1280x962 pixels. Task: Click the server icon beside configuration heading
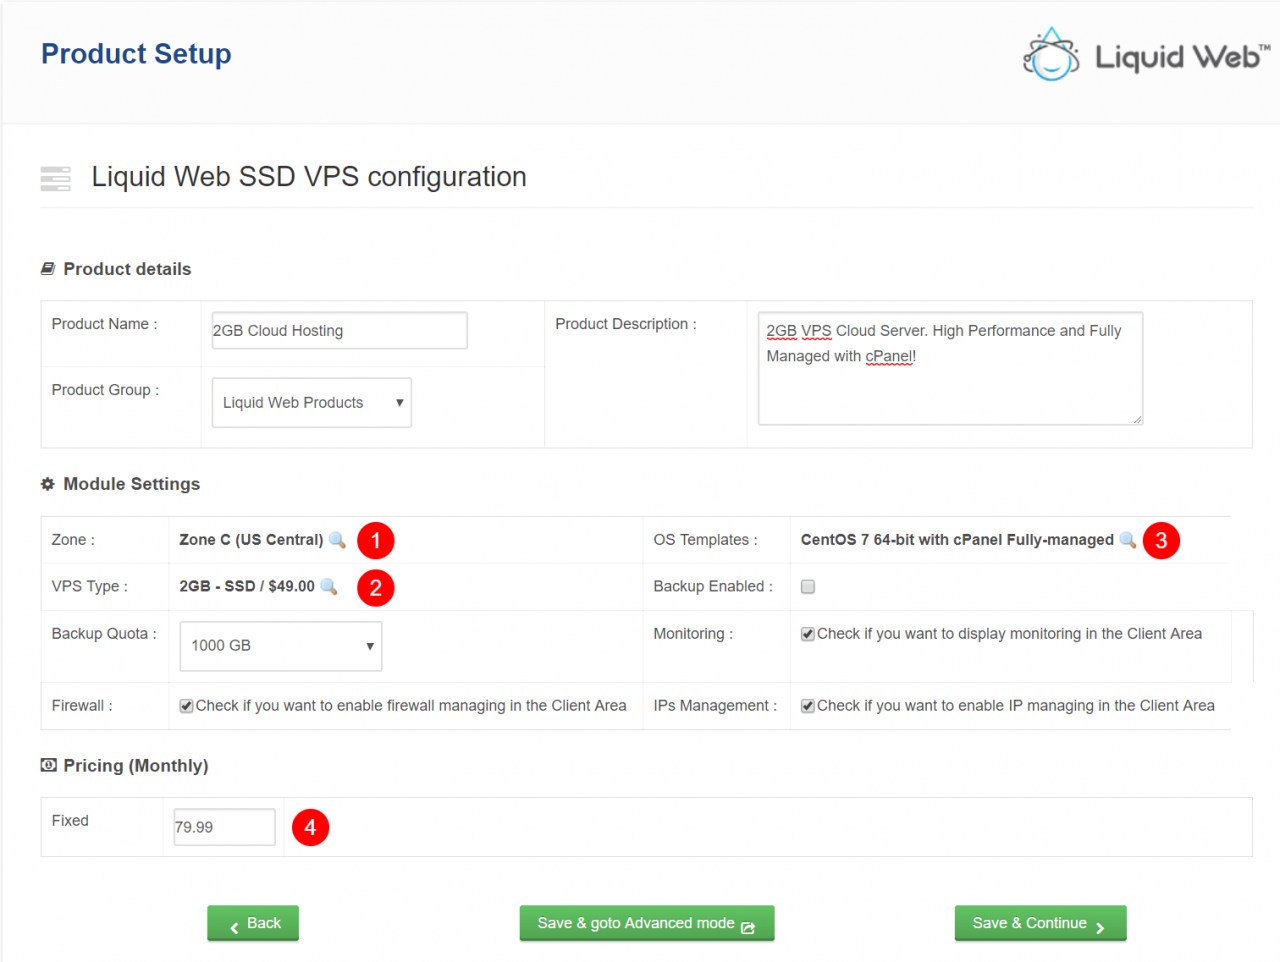pyautogui.click(x=56, y=178)
